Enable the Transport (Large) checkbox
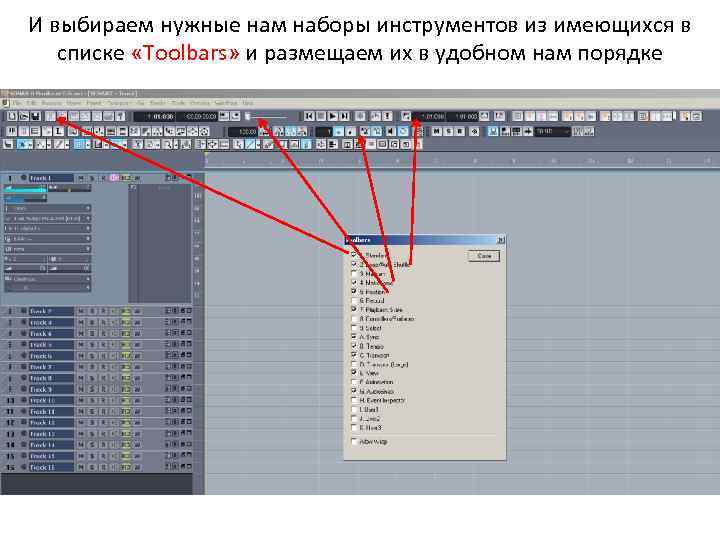 (354, 364)
